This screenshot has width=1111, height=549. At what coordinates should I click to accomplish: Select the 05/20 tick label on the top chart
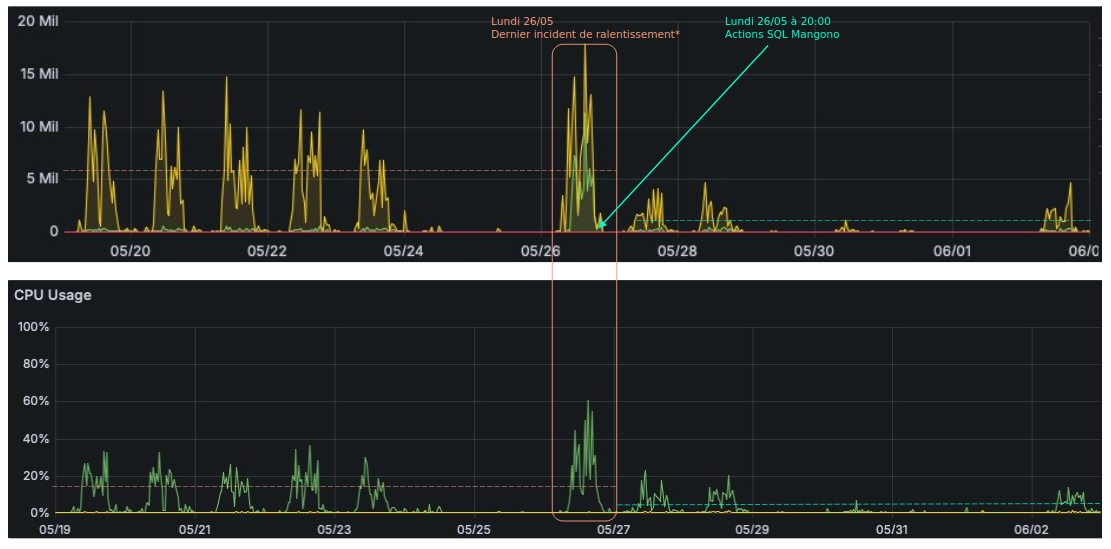pos(130,250)
